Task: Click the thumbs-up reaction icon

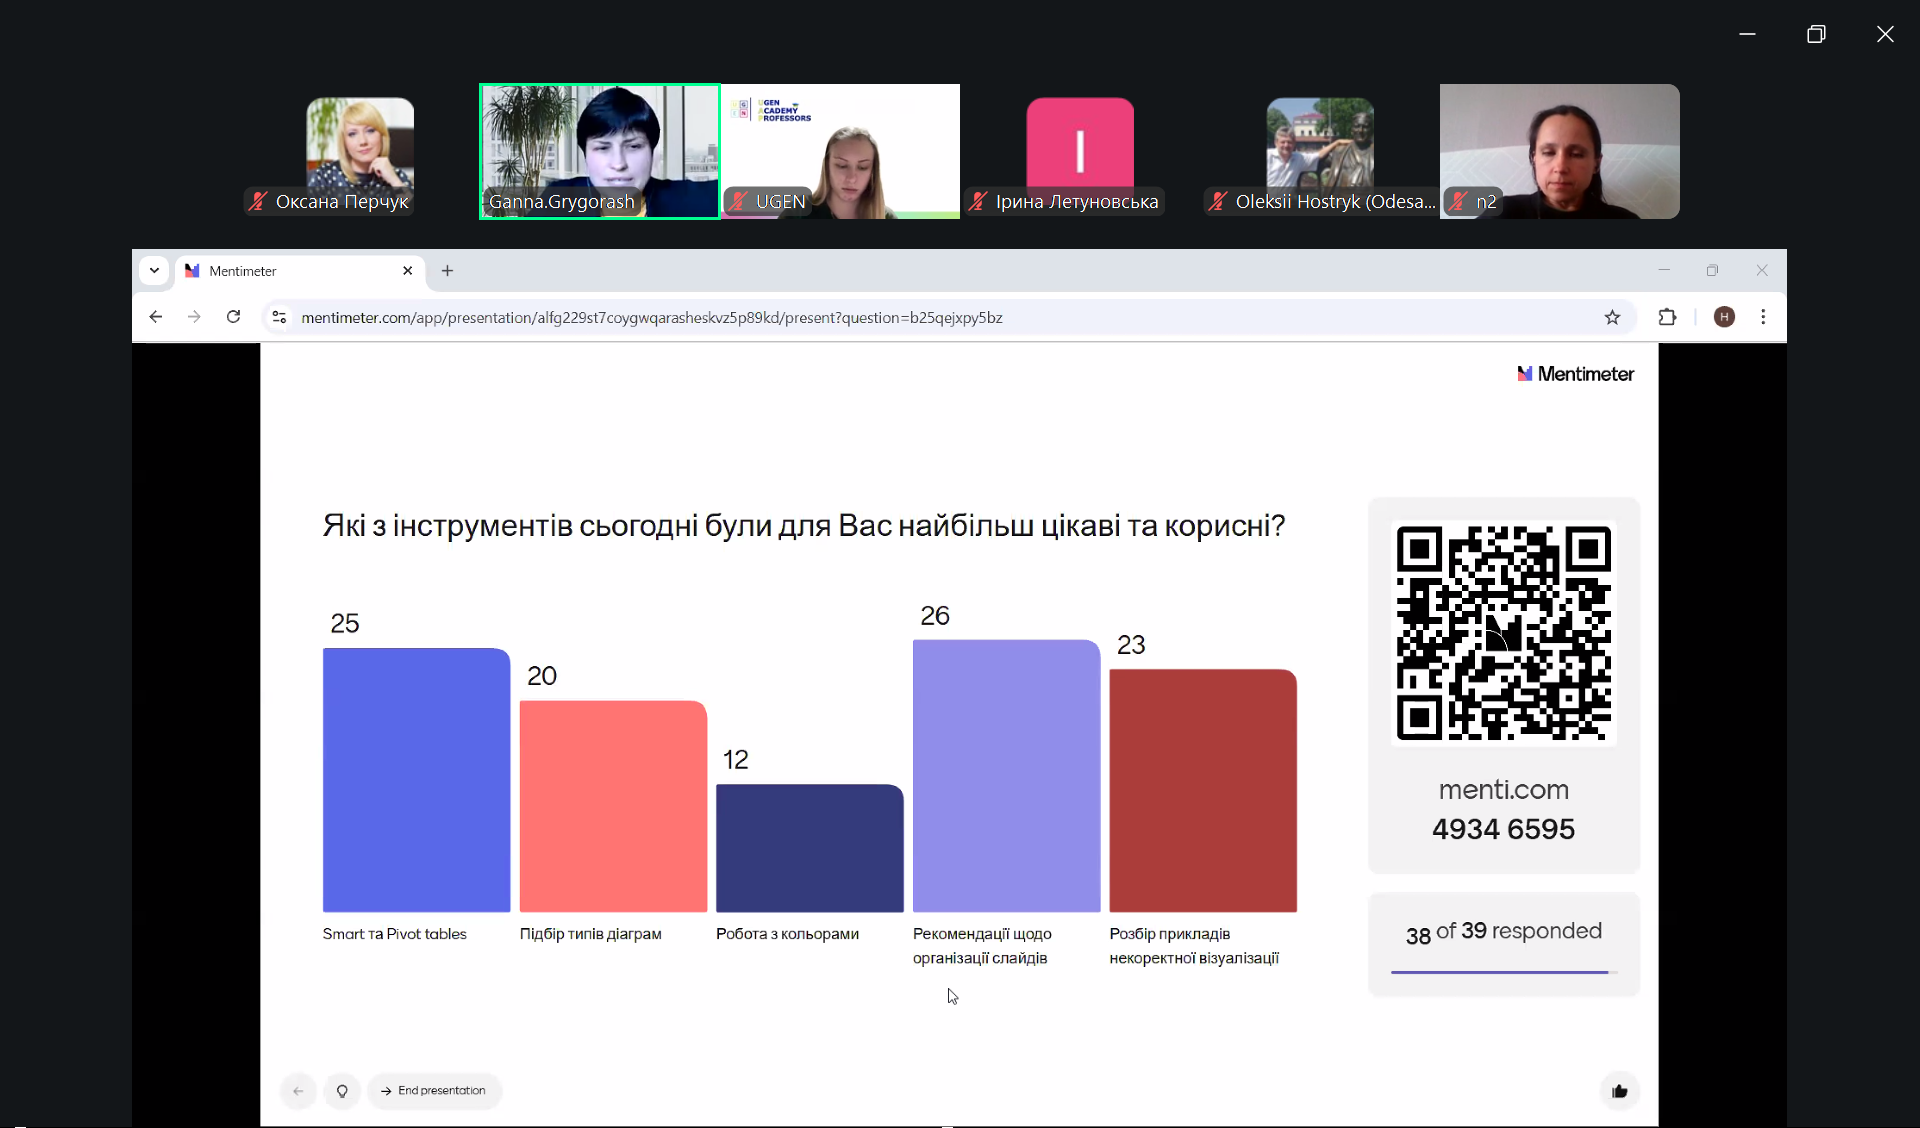Action: [1619, 1091]
